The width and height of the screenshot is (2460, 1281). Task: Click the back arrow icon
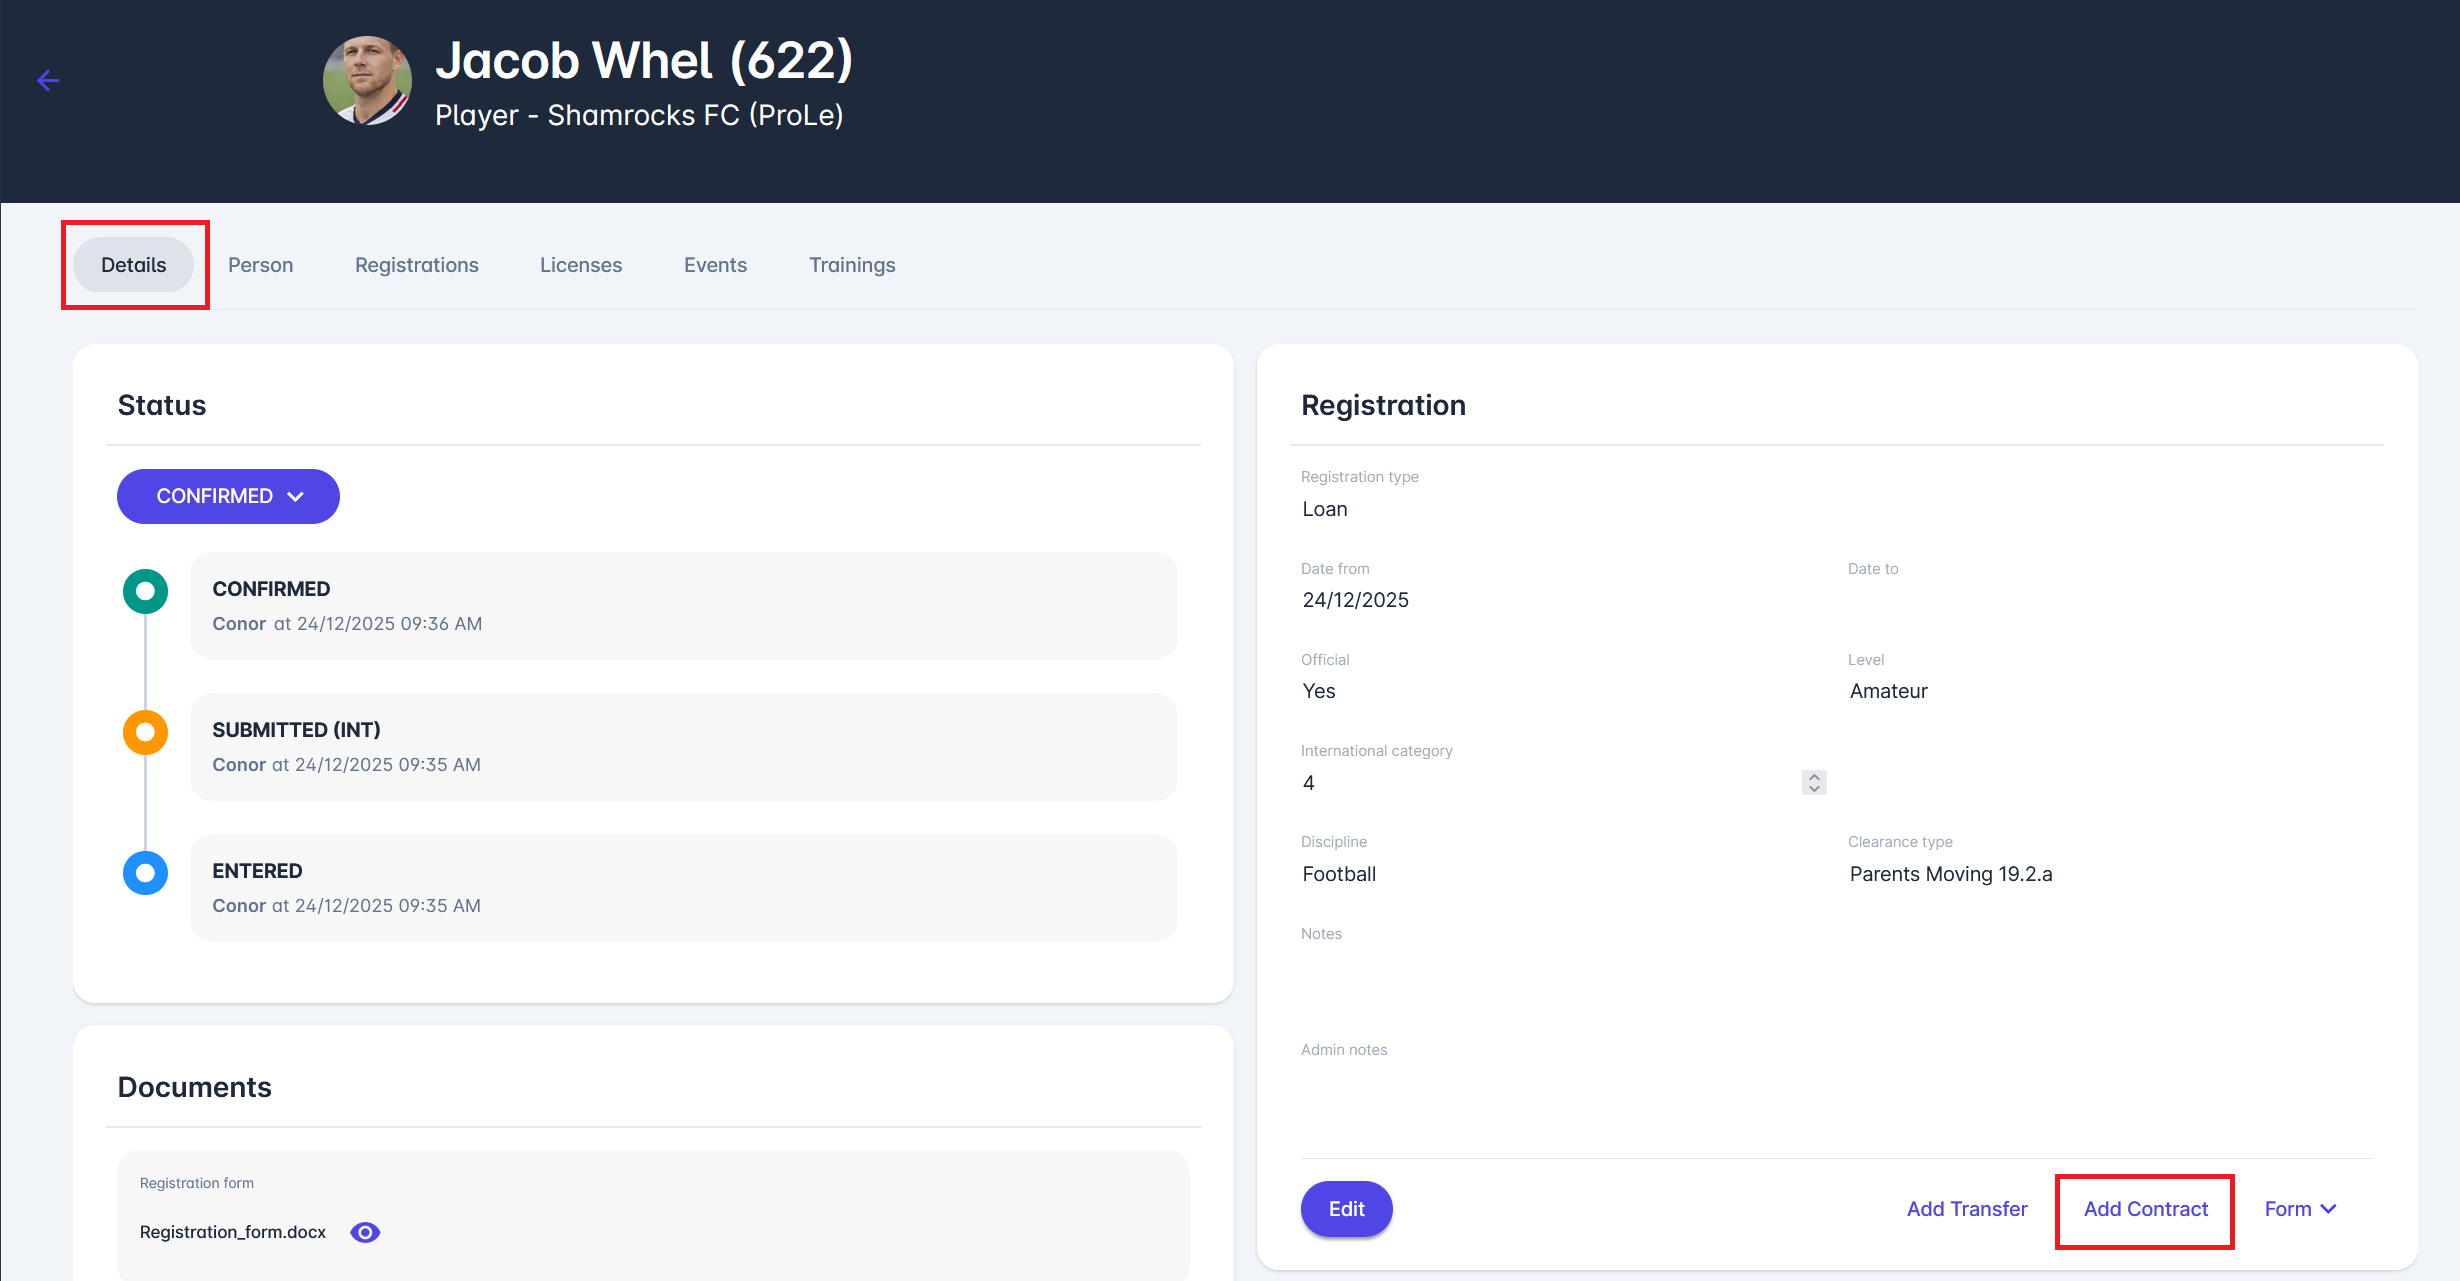click(x=48, y=80)
